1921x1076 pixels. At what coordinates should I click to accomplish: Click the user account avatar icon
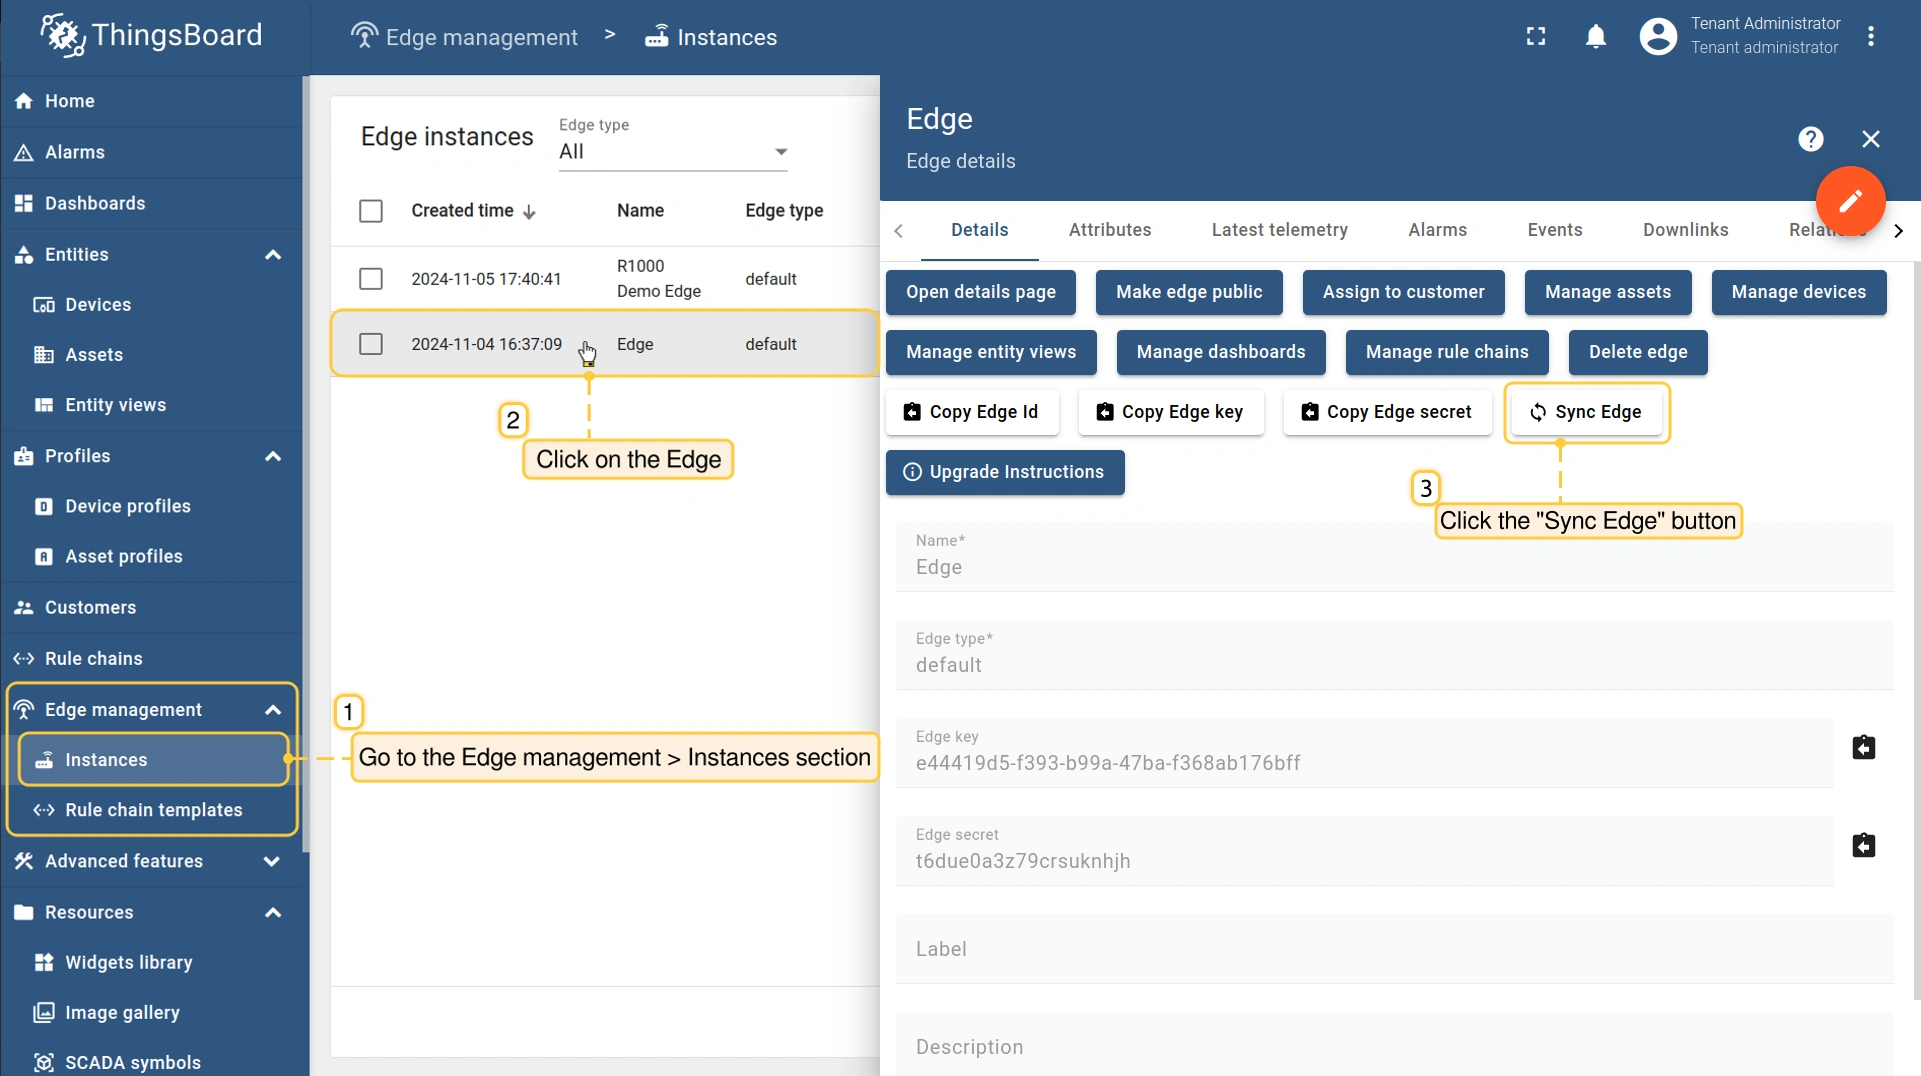click(x=1657, y=37)
